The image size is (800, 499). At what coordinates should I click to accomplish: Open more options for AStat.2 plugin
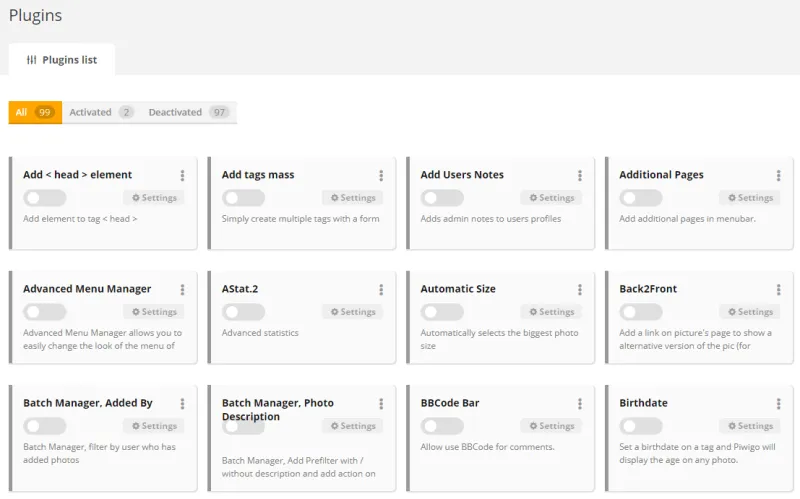click(x=381, y=289)
